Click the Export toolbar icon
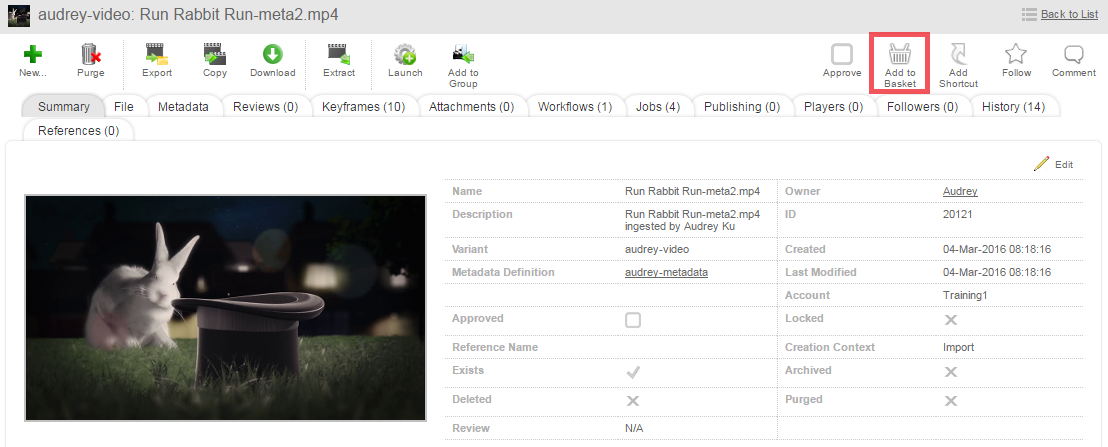 pos(156,55)
